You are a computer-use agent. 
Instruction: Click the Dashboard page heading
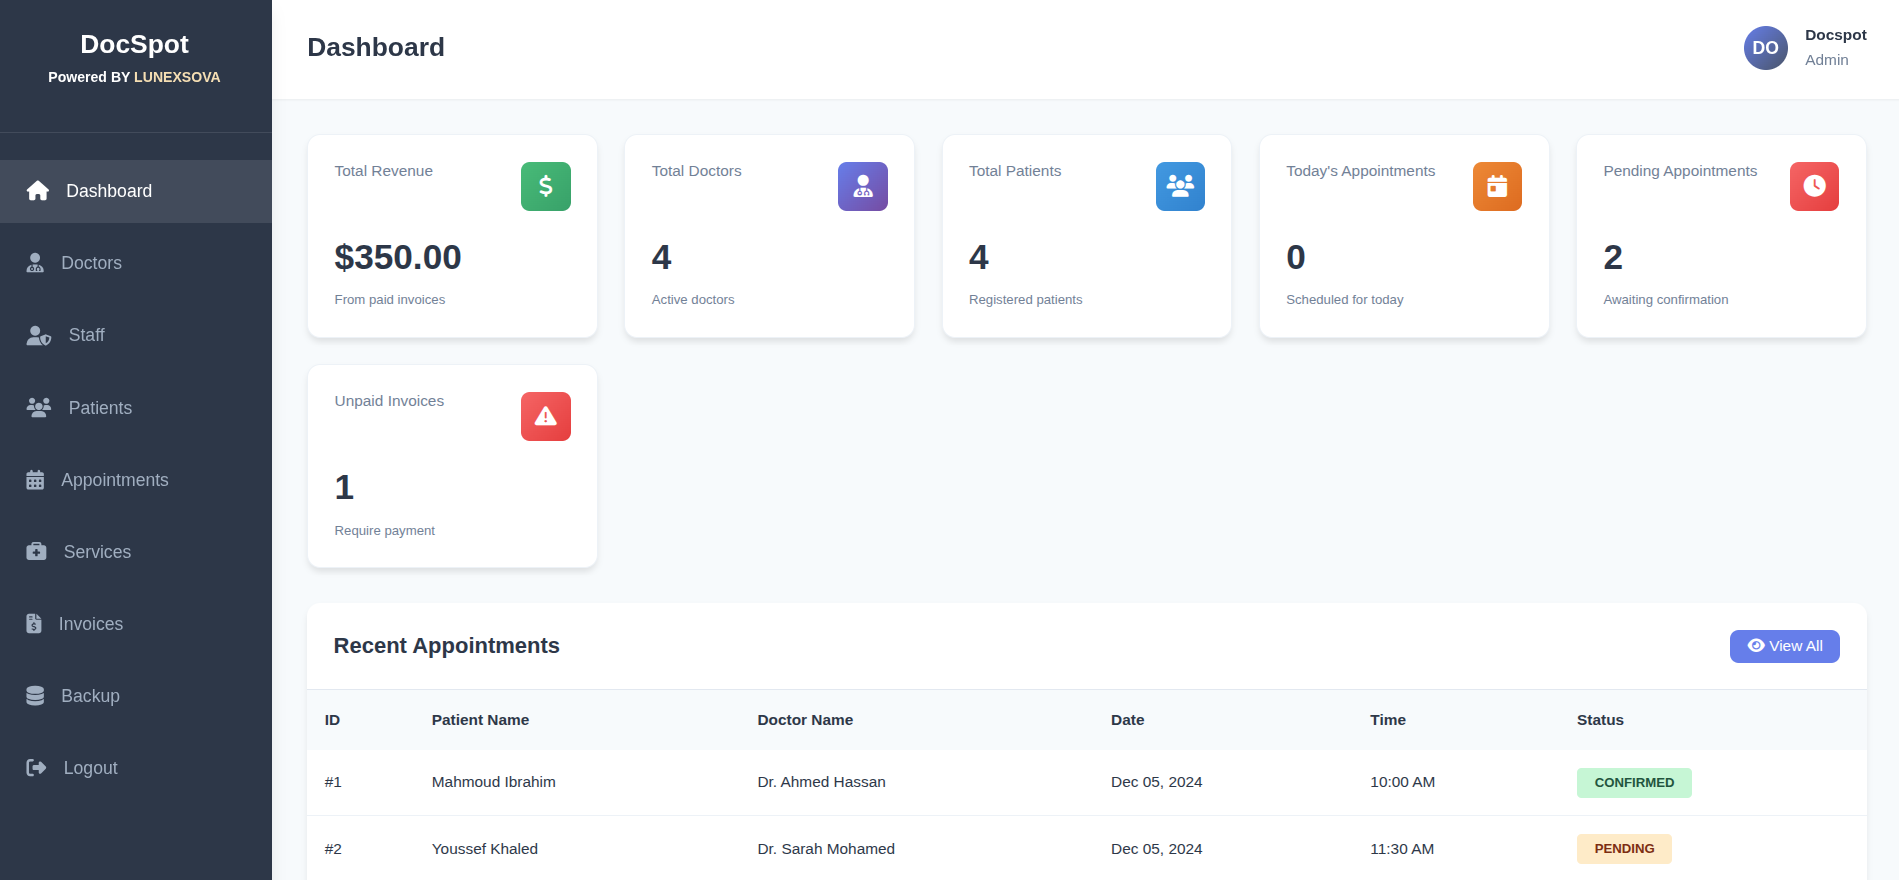(x=376, y=47)
